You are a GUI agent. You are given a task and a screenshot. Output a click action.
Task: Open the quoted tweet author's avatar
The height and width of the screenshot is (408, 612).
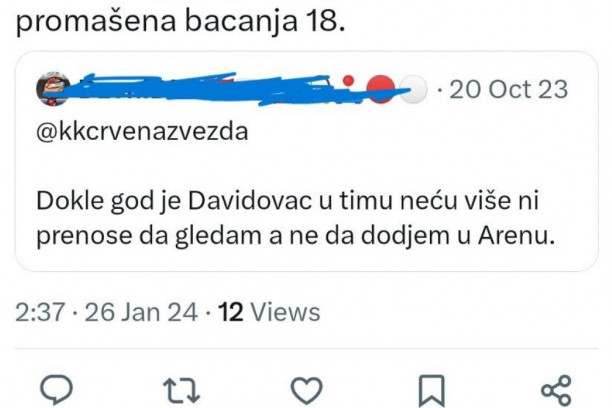tap(53, 89)
